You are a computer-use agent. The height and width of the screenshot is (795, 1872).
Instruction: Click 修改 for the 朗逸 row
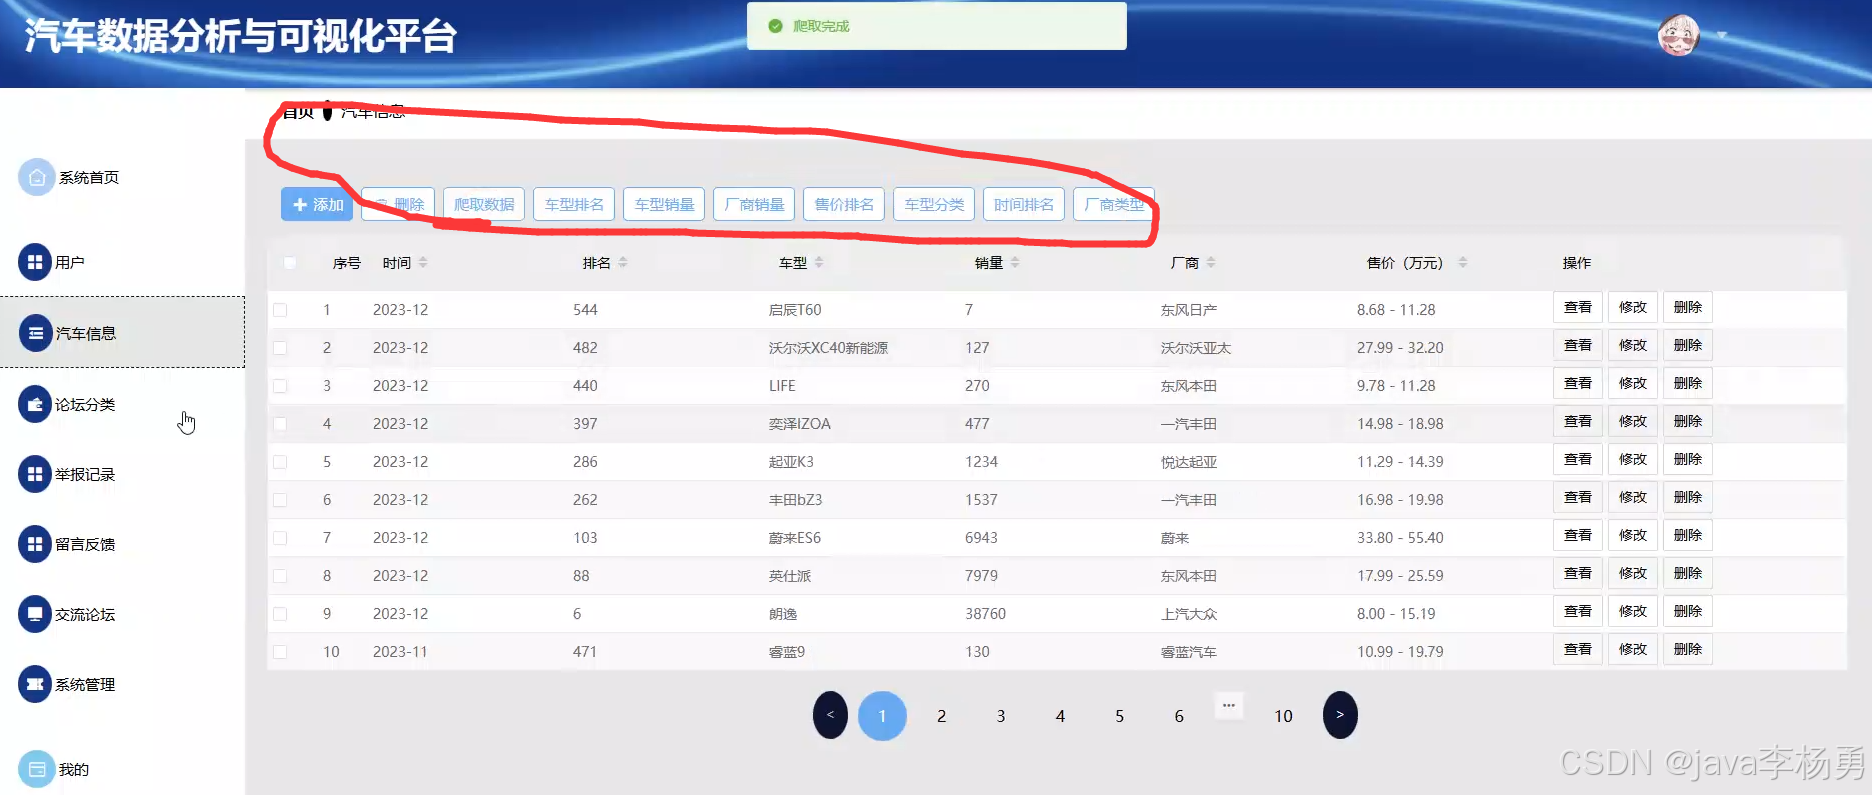1633,611
